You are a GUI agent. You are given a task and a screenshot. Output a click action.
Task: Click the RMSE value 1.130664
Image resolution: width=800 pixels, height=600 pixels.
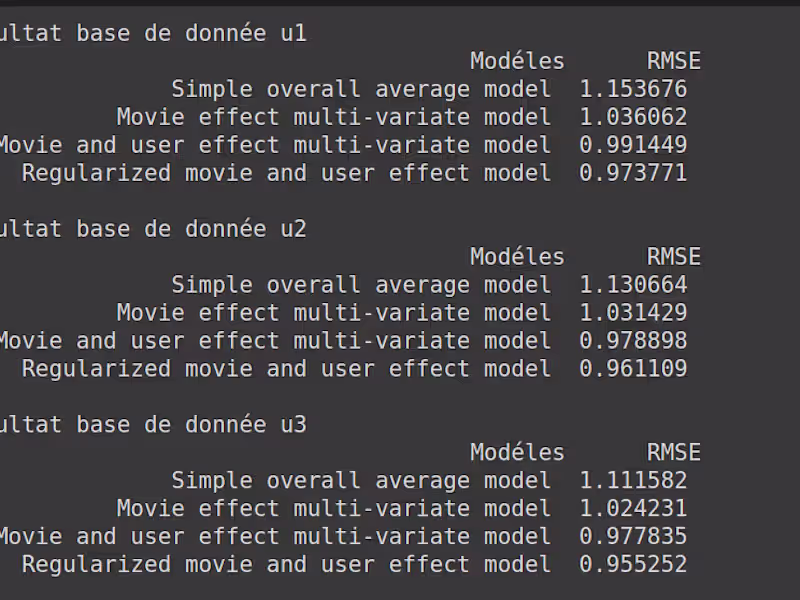[x=633, y=285]
